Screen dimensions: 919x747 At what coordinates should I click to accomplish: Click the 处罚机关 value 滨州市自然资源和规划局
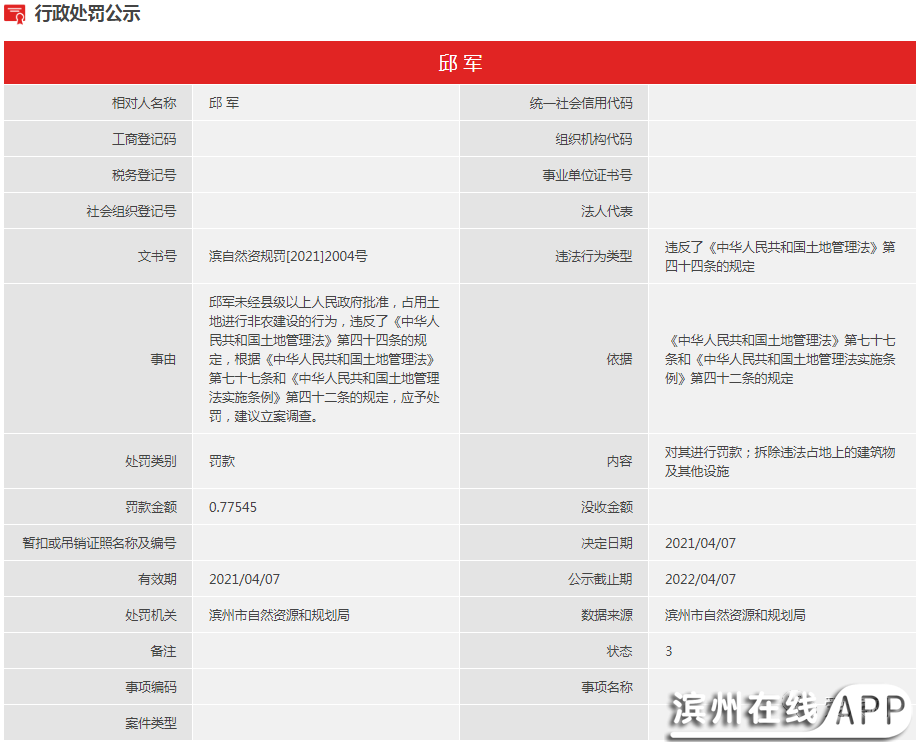click(279, 615)
